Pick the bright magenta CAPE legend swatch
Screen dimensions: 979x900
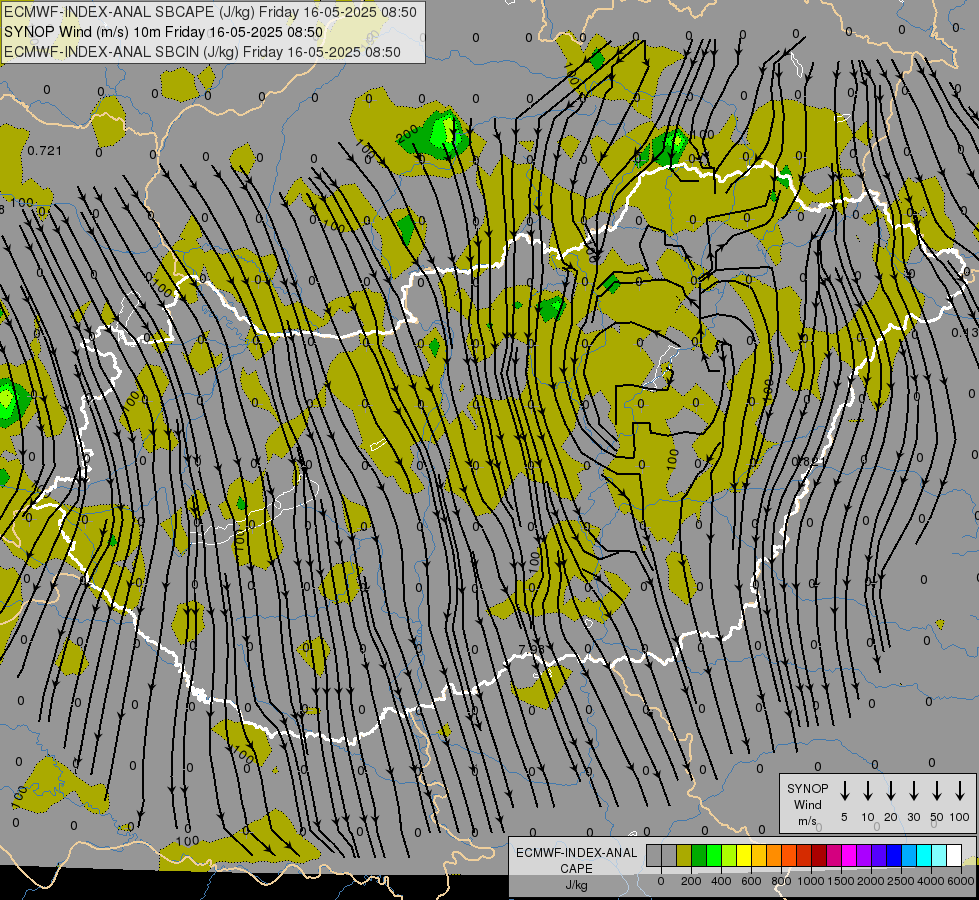[850, 855]
